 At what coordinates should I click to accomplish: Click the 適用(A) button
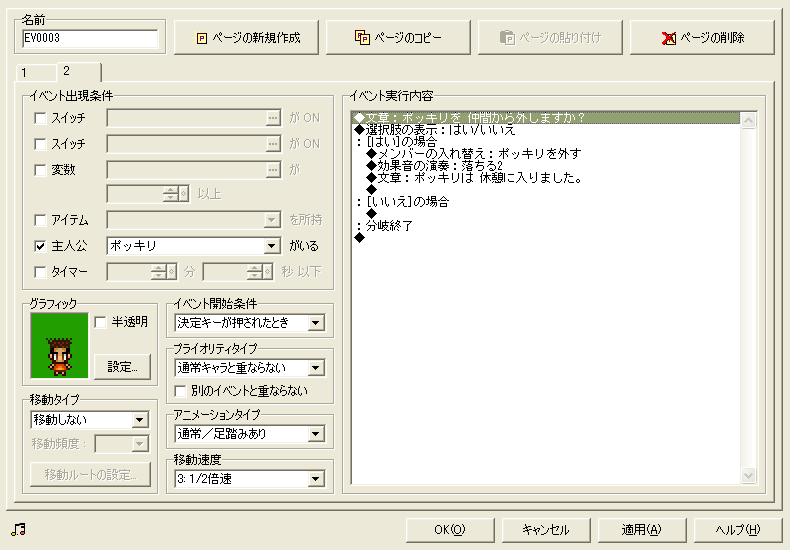click(641, 530)
